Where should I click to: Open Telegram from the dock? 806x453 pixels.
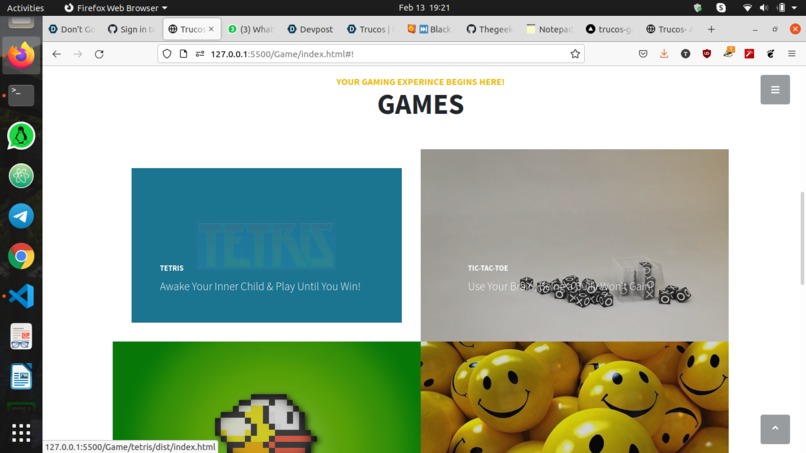[21, 216]
